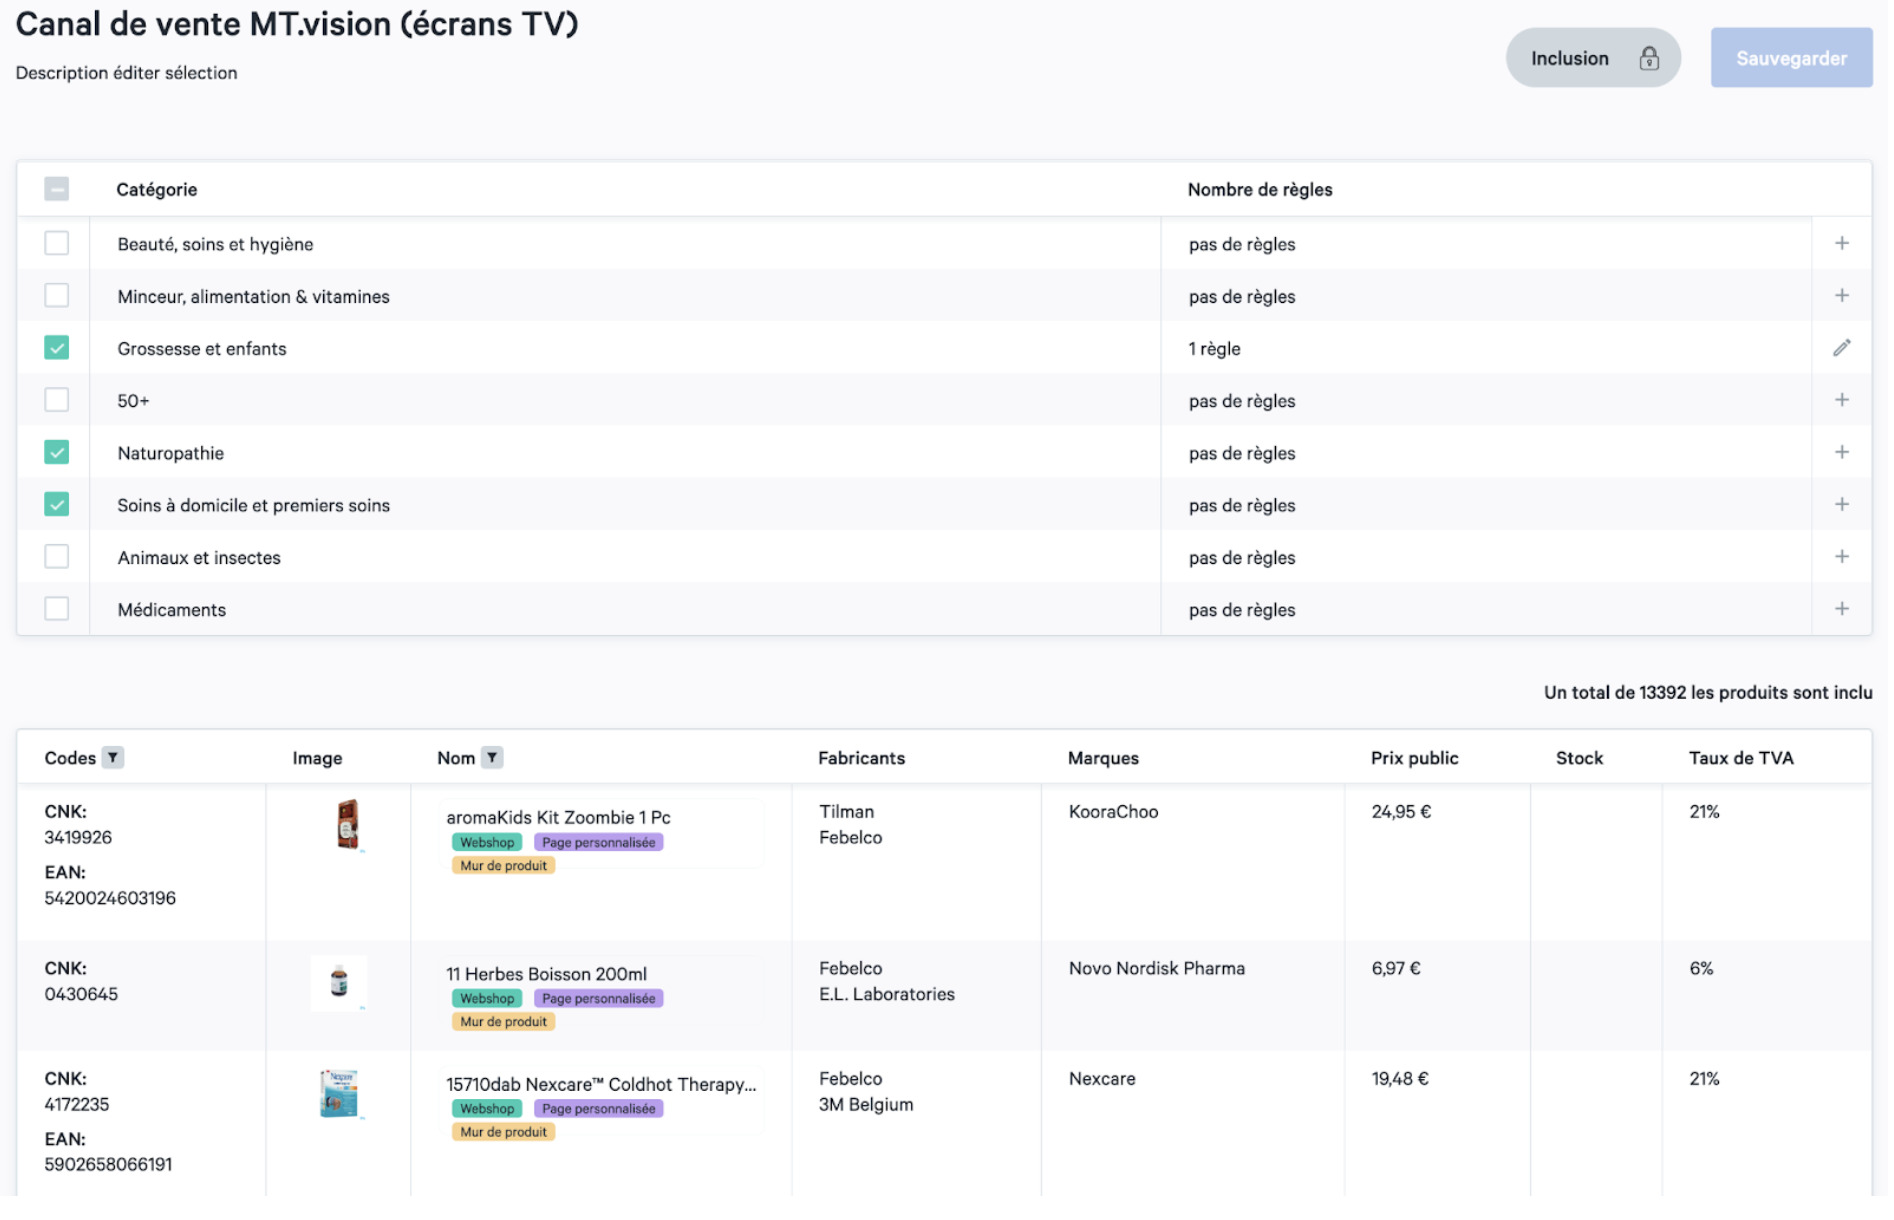The image size is (1894, 1220).
Task: Click the total 13392 produits text
Action: tap(1708, 692)
